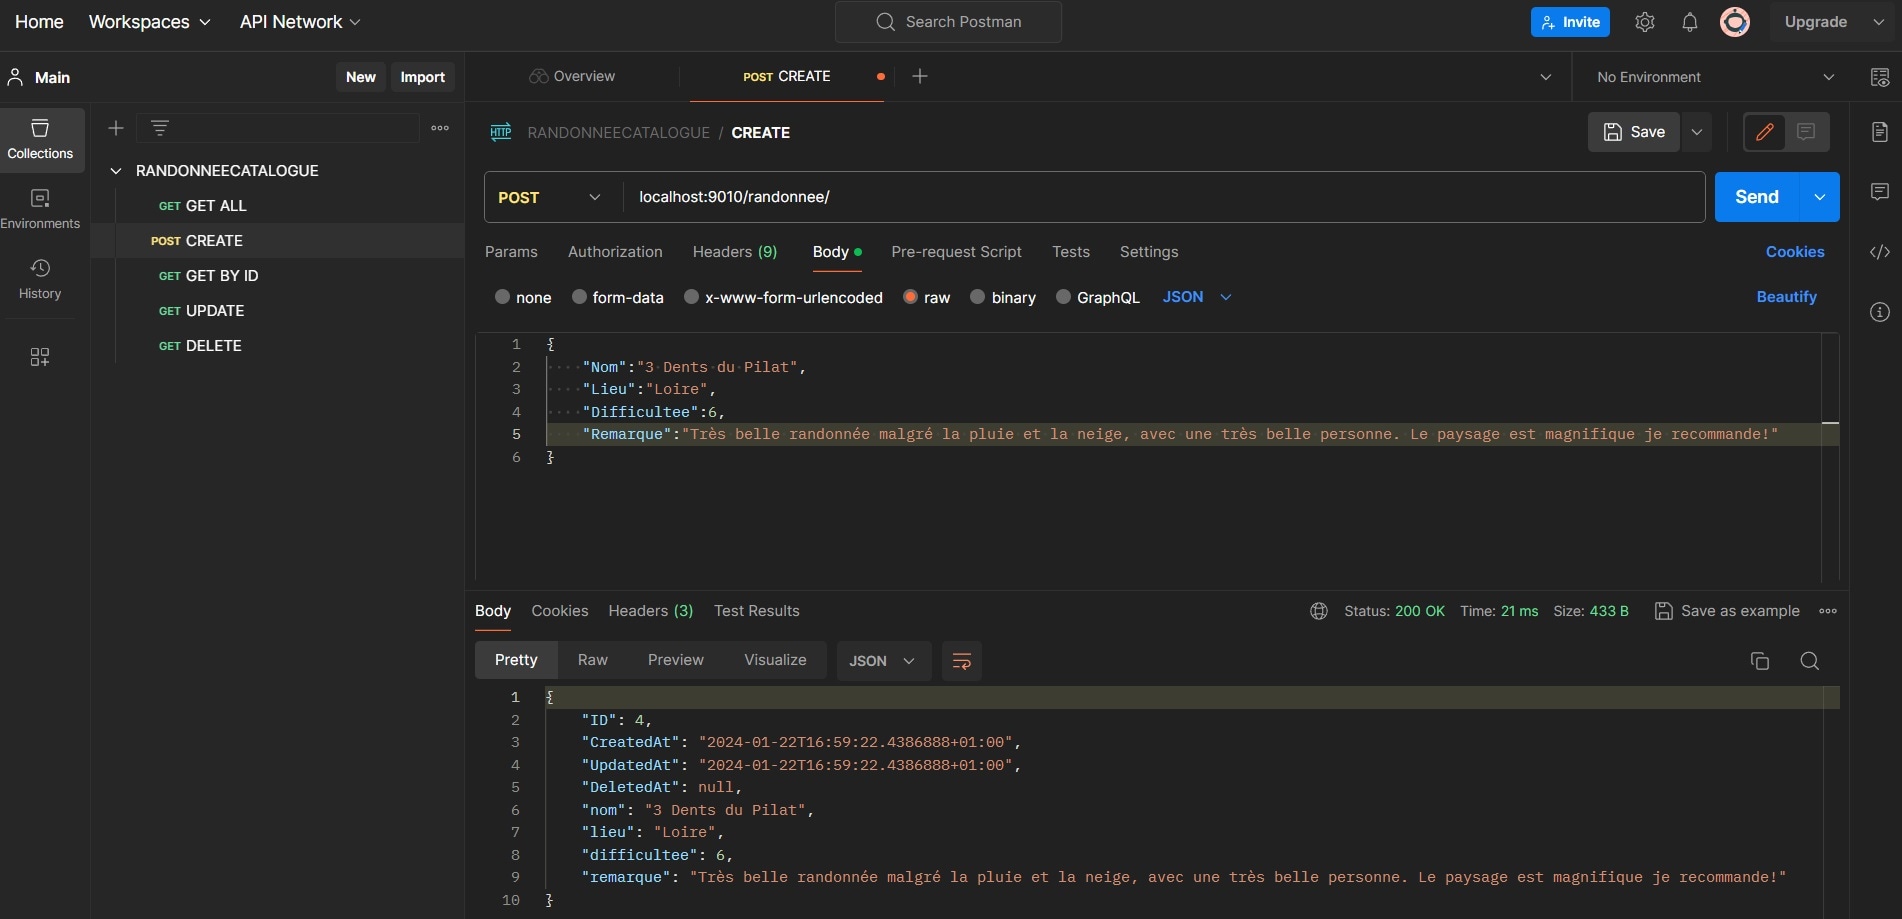Image resolution: width=1902 pixels, height=919 pixels.
Task: Open the POST method dropdown
Action: point(550,197)
